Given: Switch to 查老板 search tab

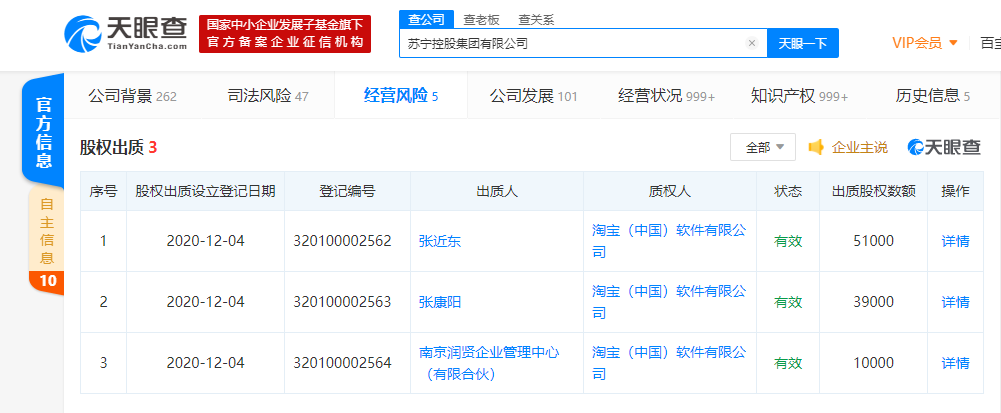Looking at the screenshot, I should pos(482,19).
